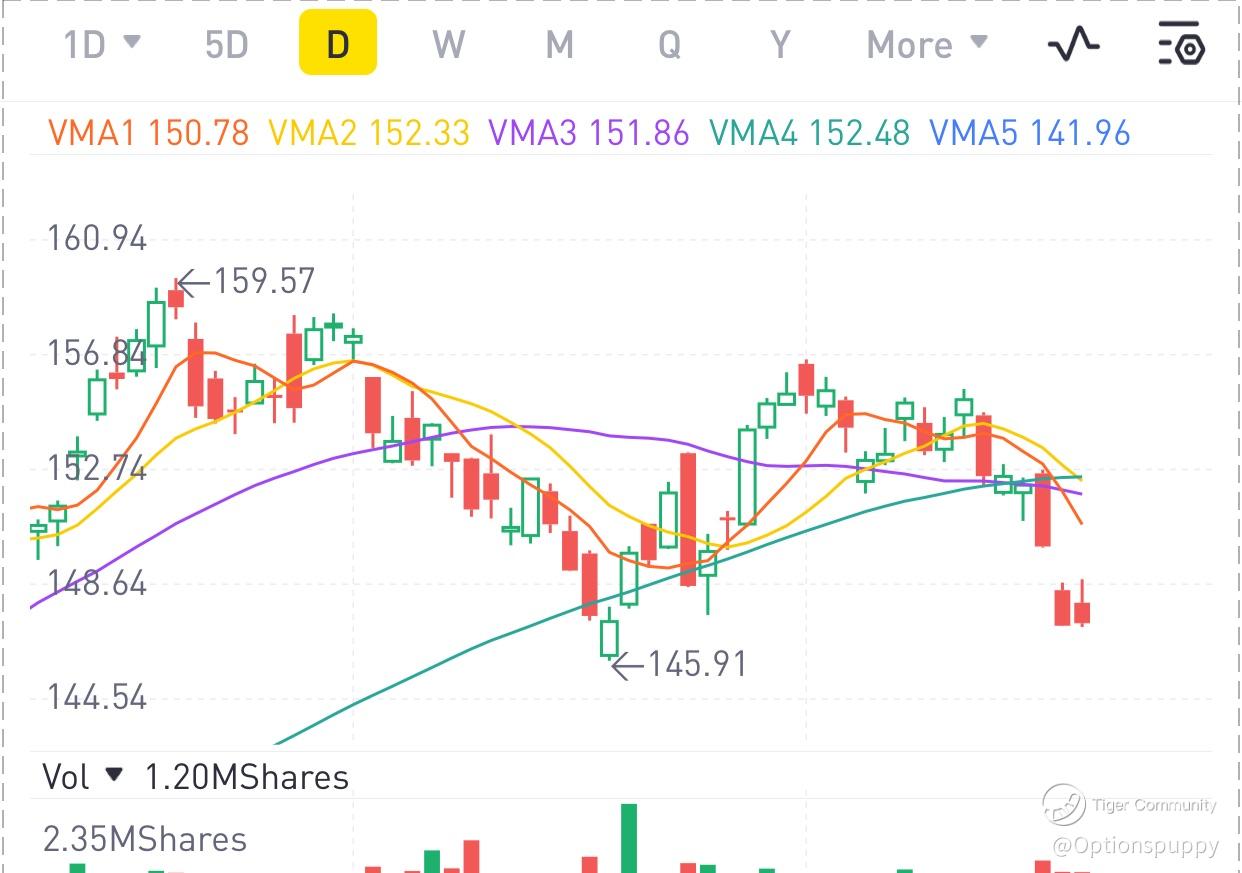This screenshot has width=1242, height=873.
Task: Select the highlighted D daily tab
Action: 338,43
